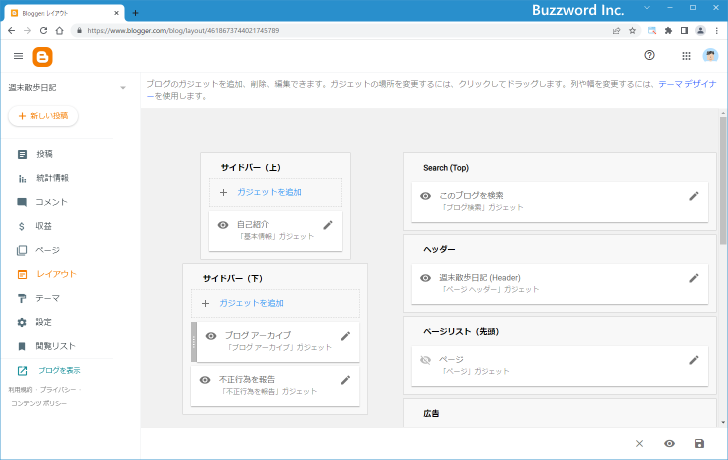Open the tab search chevron

(x=647, y=8)
